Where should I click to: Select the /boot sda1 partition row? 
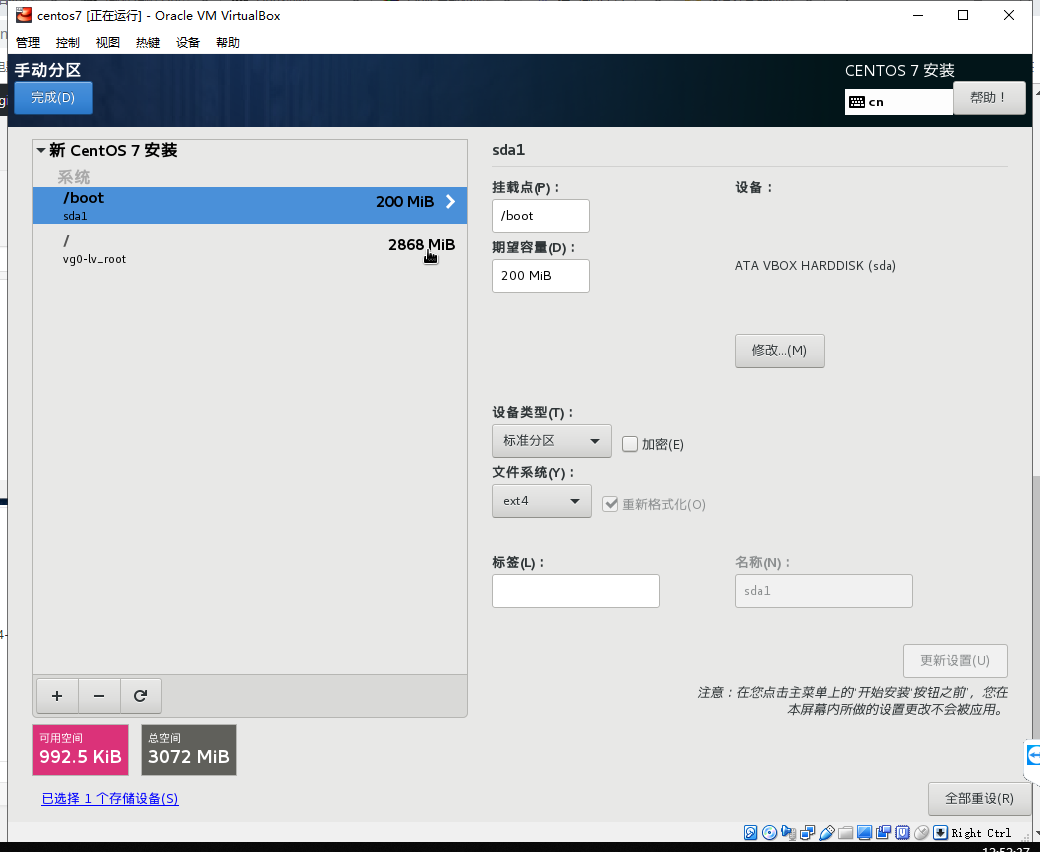(x=250, y=205)
